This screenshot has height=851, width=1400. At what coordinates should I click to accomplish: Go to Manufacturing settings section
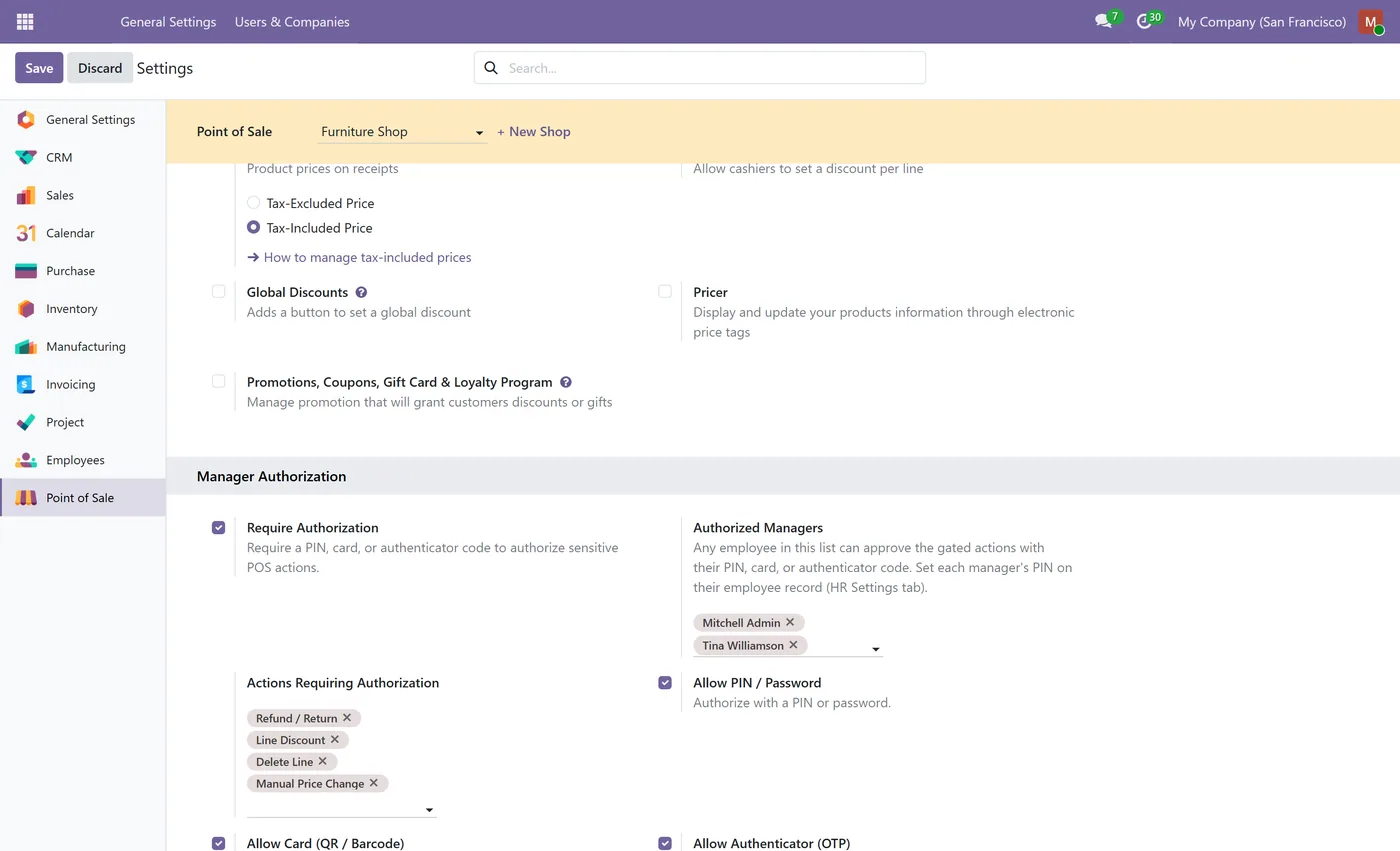[83, 347]
